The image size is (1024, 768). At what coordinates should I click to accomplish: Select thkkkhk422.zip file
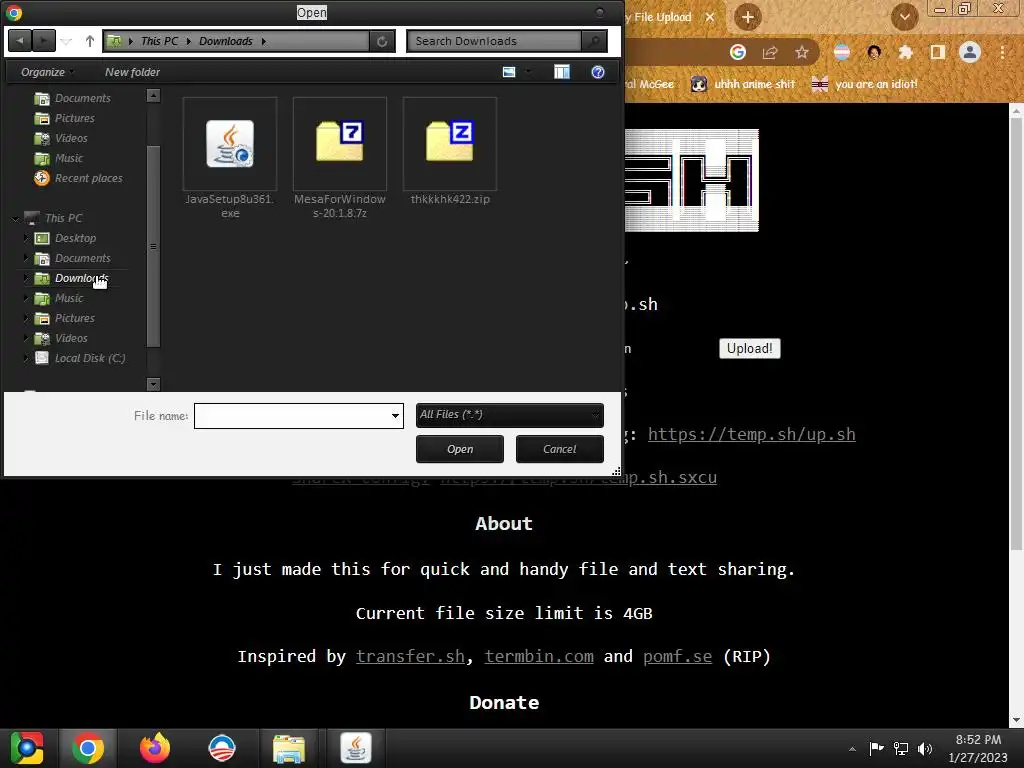[450, 152]
